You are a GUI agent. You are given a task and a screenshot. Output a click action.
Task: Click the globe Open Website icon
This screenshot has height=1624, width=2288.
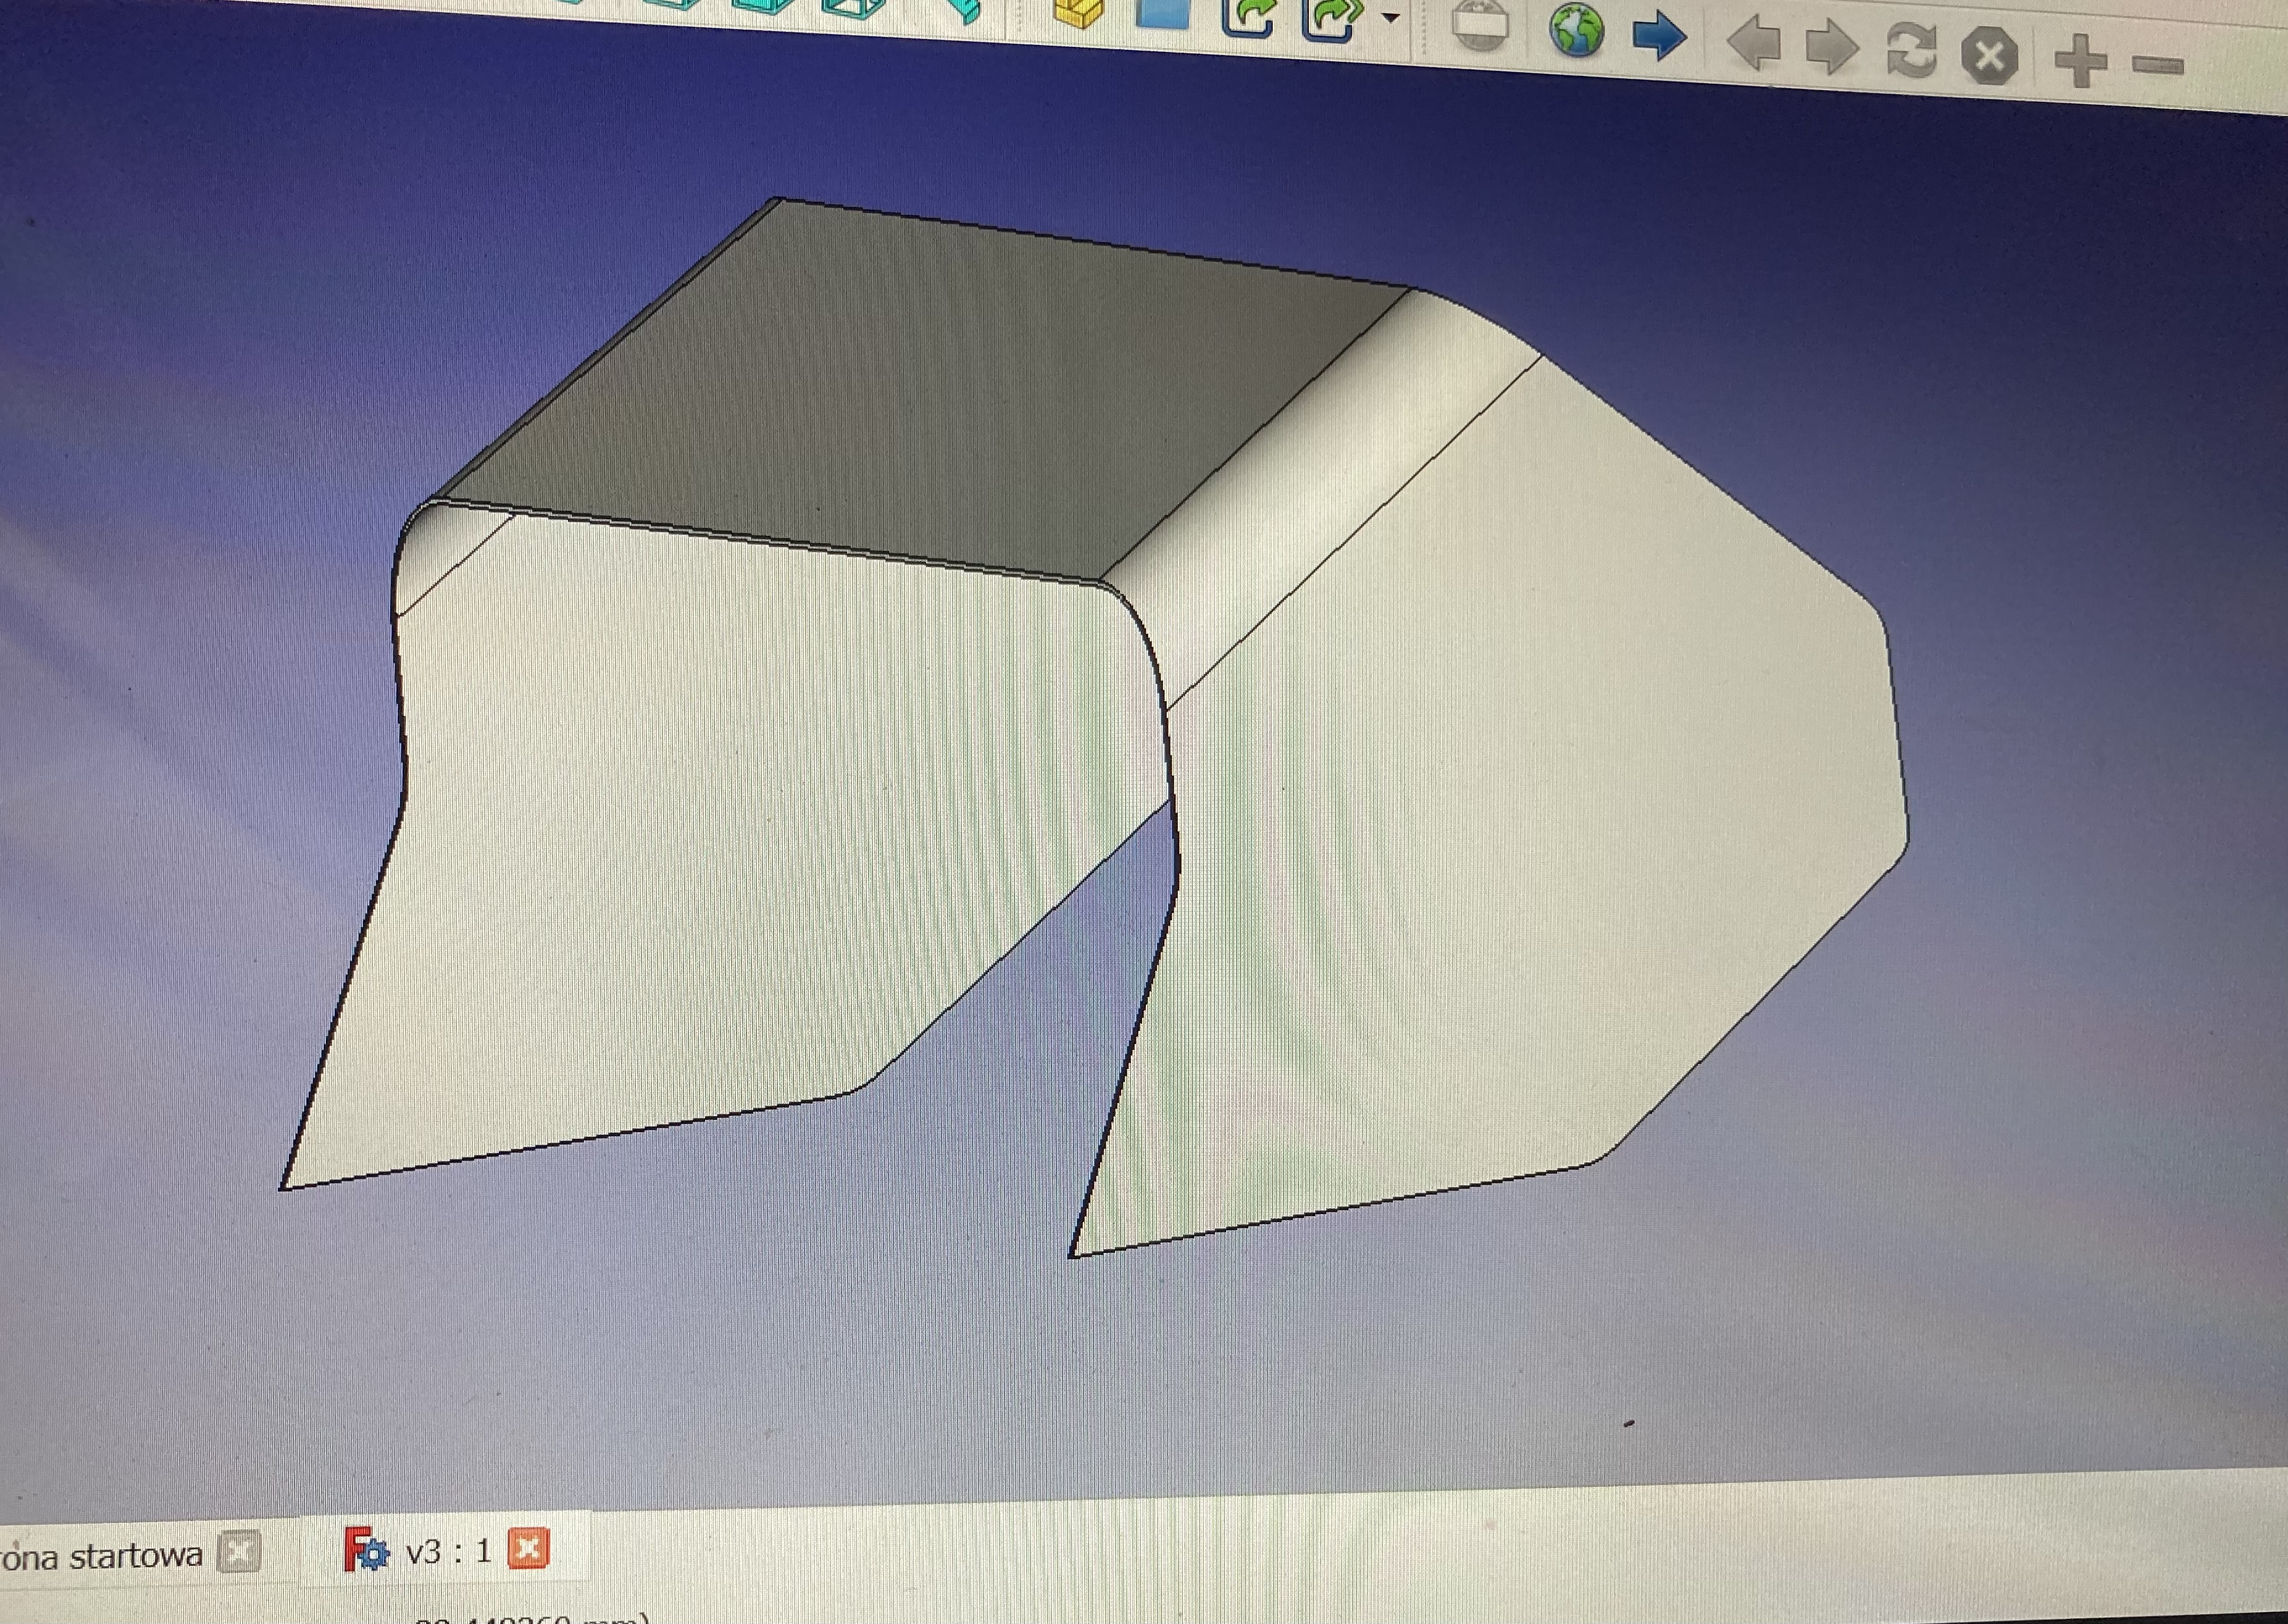coord(1577,29)
